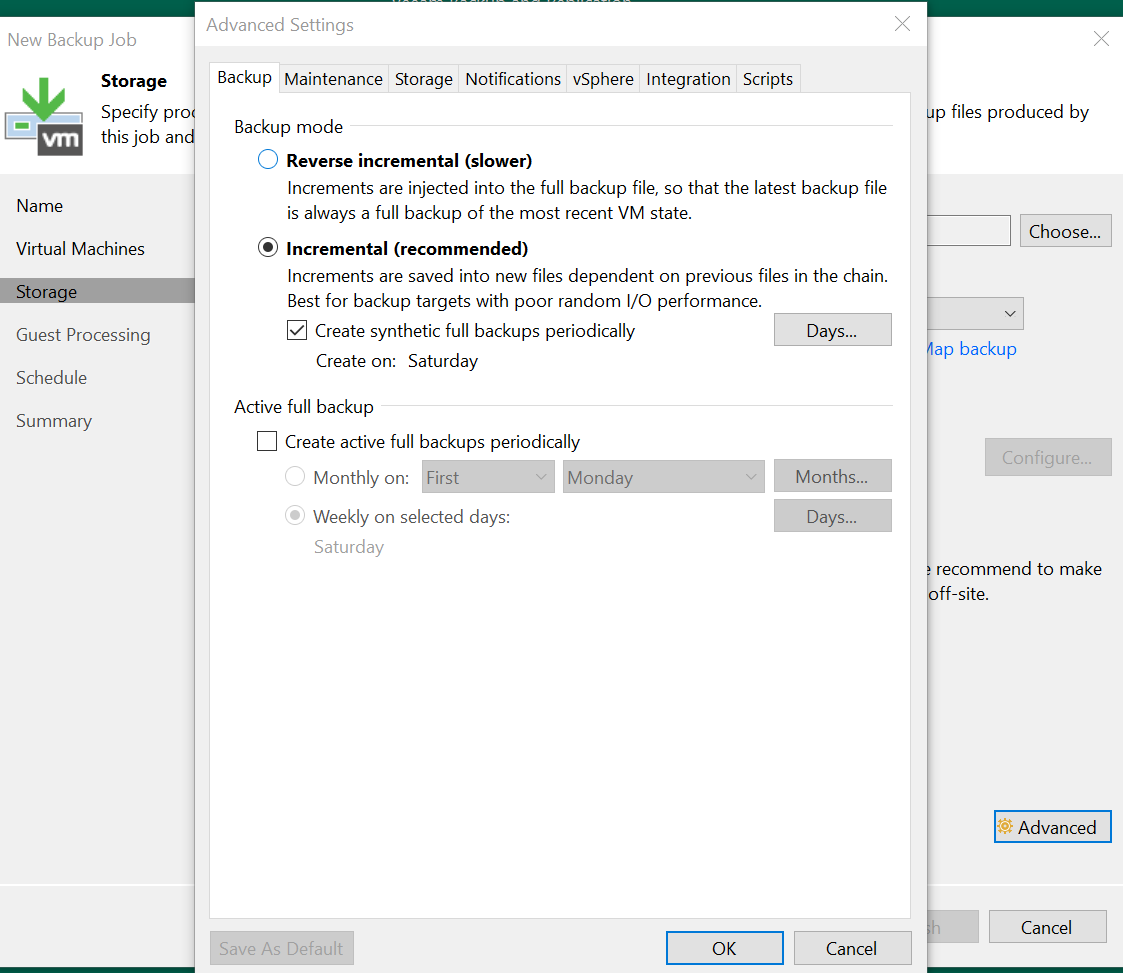Open the Monday weekday dropdown
Screen dimensions: 1123x973
click(x=663, y=477)
